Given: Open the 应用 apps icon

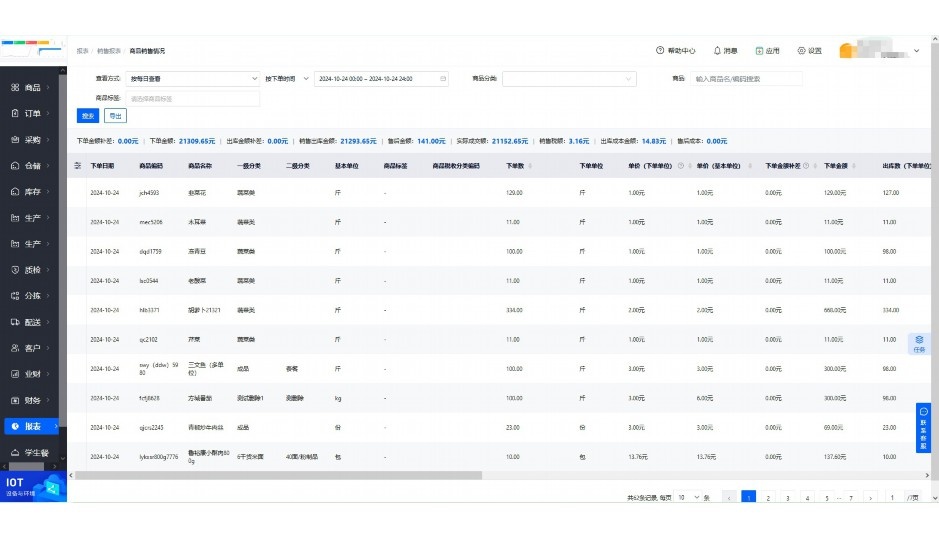Looking at the screenshot, I should (x=759, y=51).
